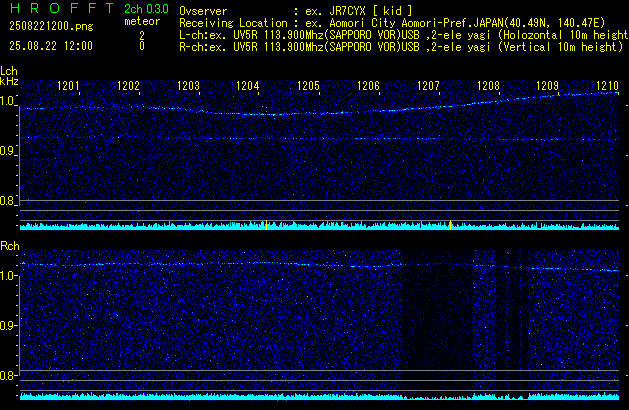Click the 1.0 frequency label on Lch axis
The image size is (629, 410).
(7, 101)
